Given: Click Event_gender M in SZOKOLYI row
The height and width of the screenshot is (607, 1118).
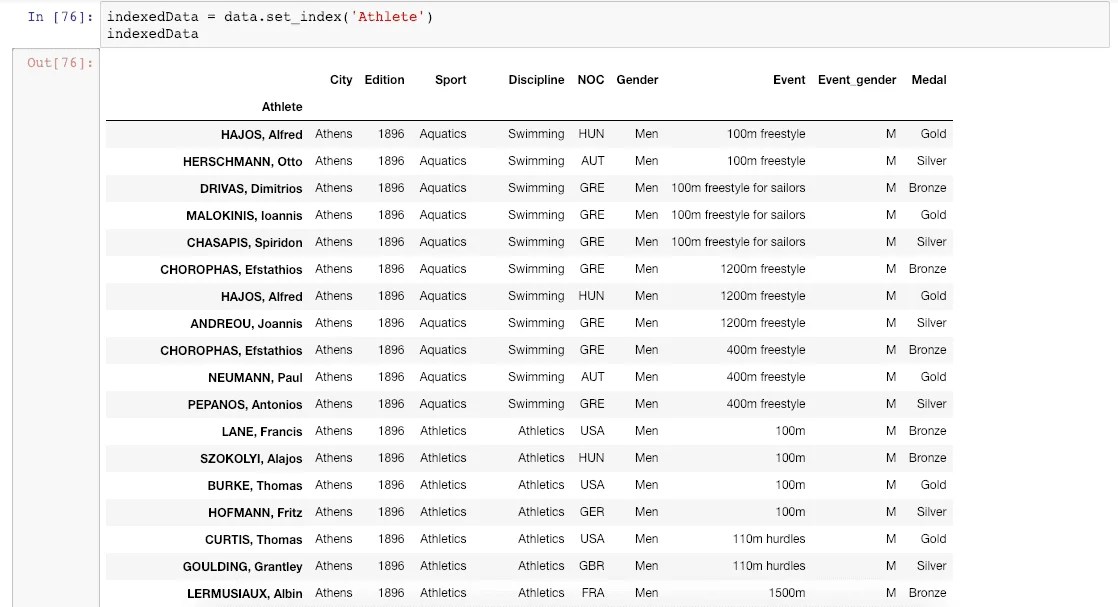Looking at the screenshot, I should tap(891, 458).
